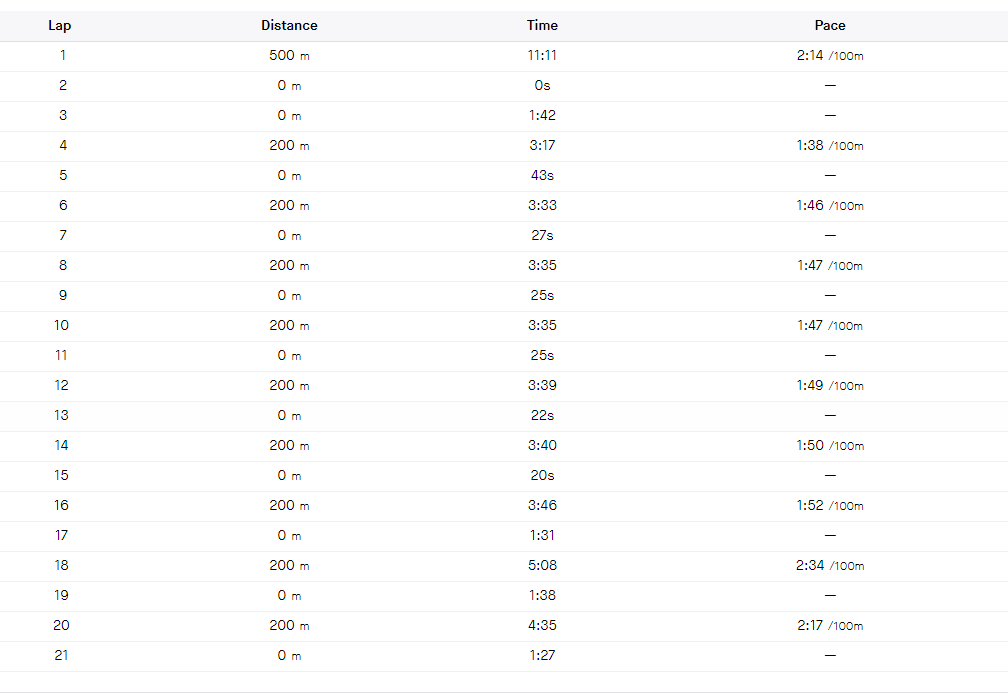
Task: Click lap 6 pace 1:46 /100m
Action: click(x=830, y=206)
